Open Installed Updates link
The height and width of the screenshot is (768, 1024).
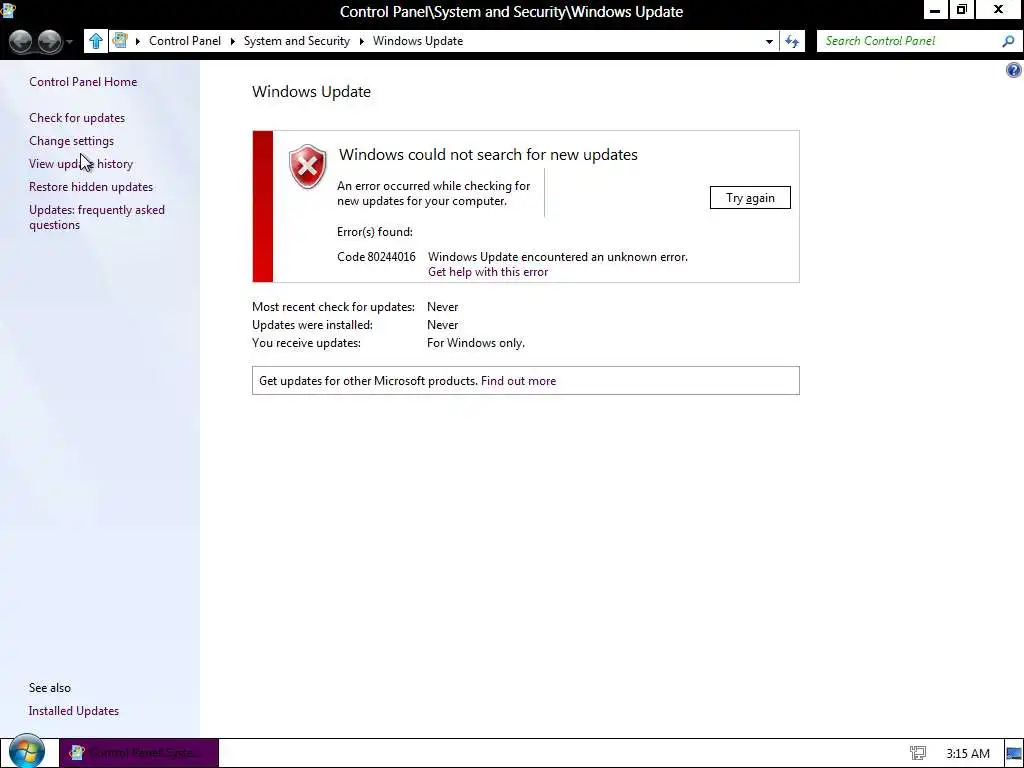(74, 711)
